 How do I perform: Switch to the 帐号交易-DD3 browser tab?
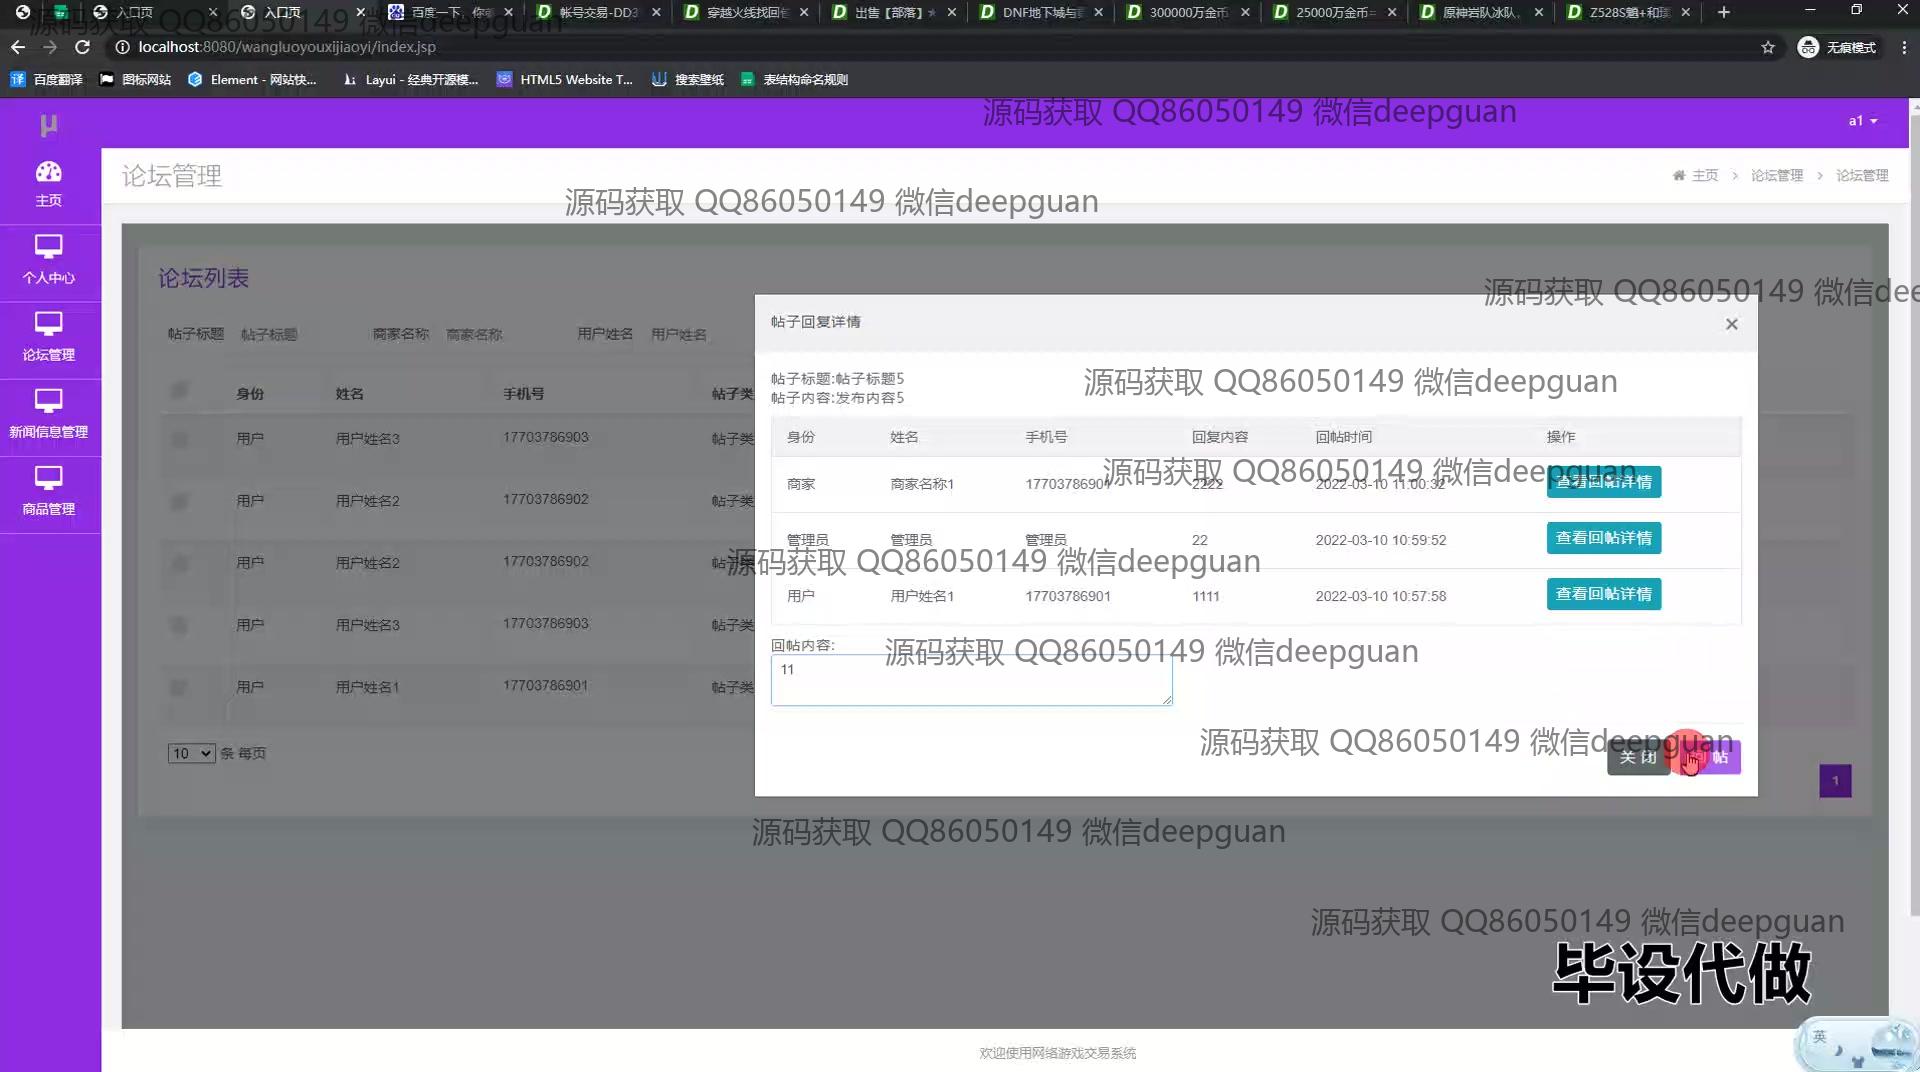coord(597,12)
